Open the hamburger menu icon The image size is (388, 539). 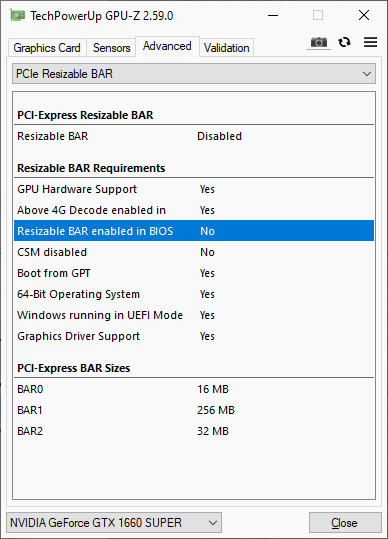point(370,42)
